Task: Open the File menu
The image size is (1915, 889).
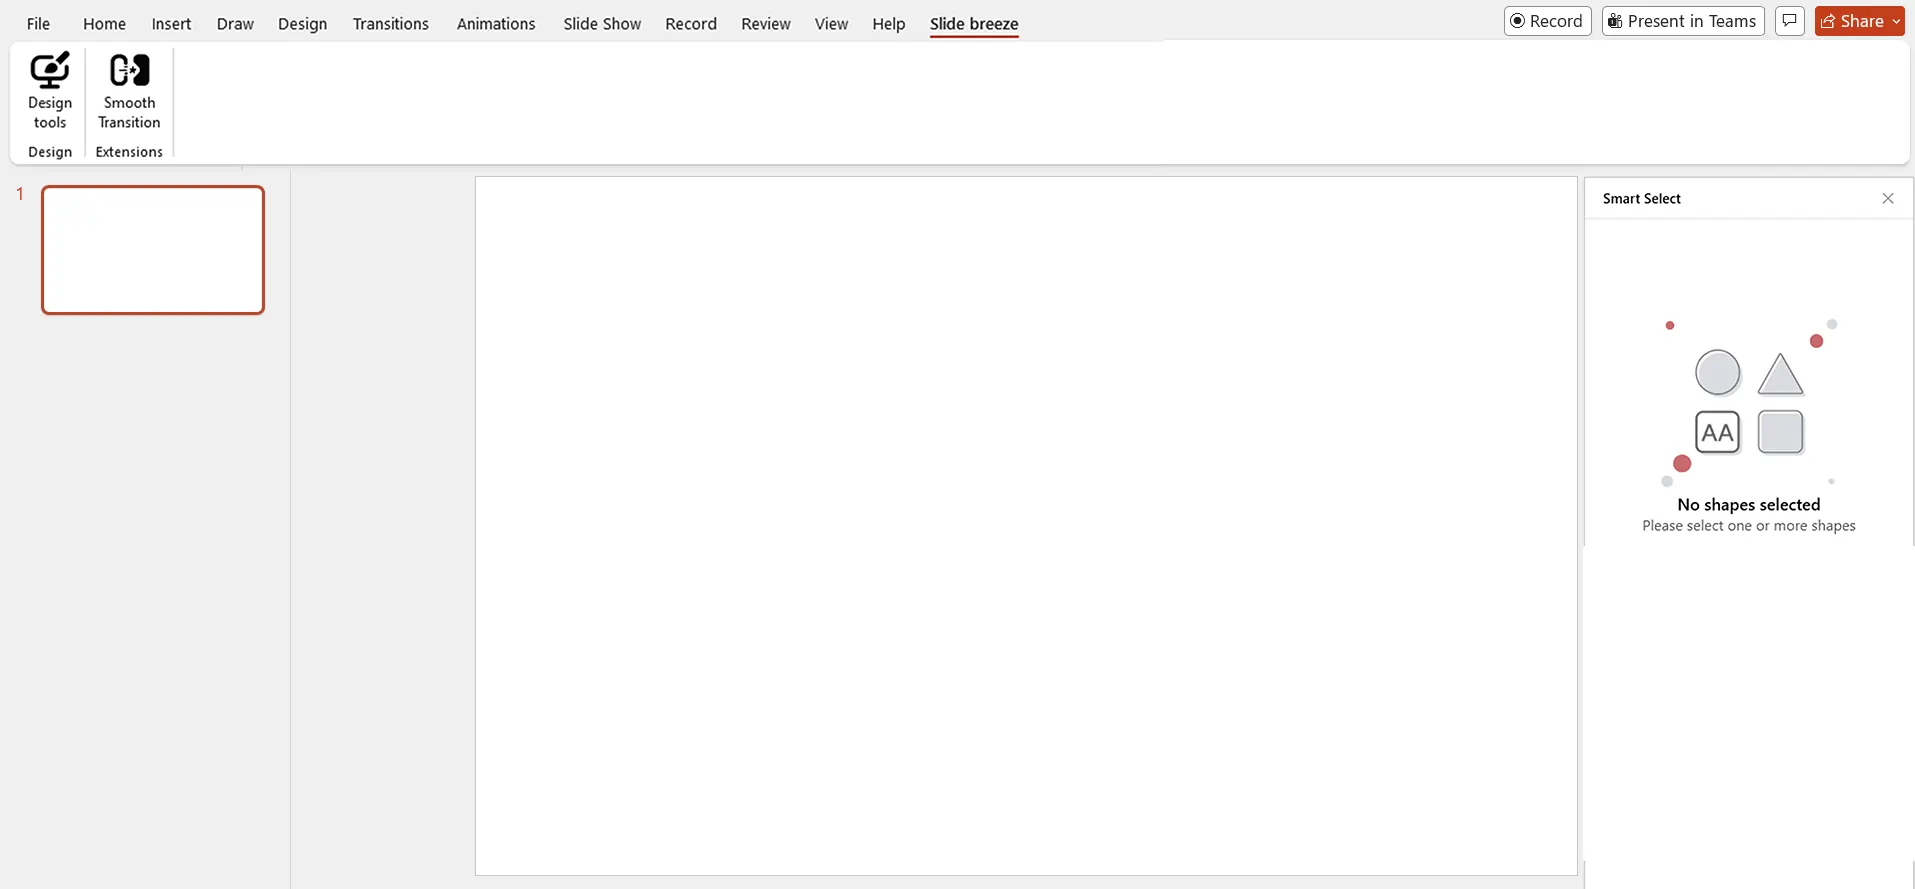Action: tap(38, 24)
